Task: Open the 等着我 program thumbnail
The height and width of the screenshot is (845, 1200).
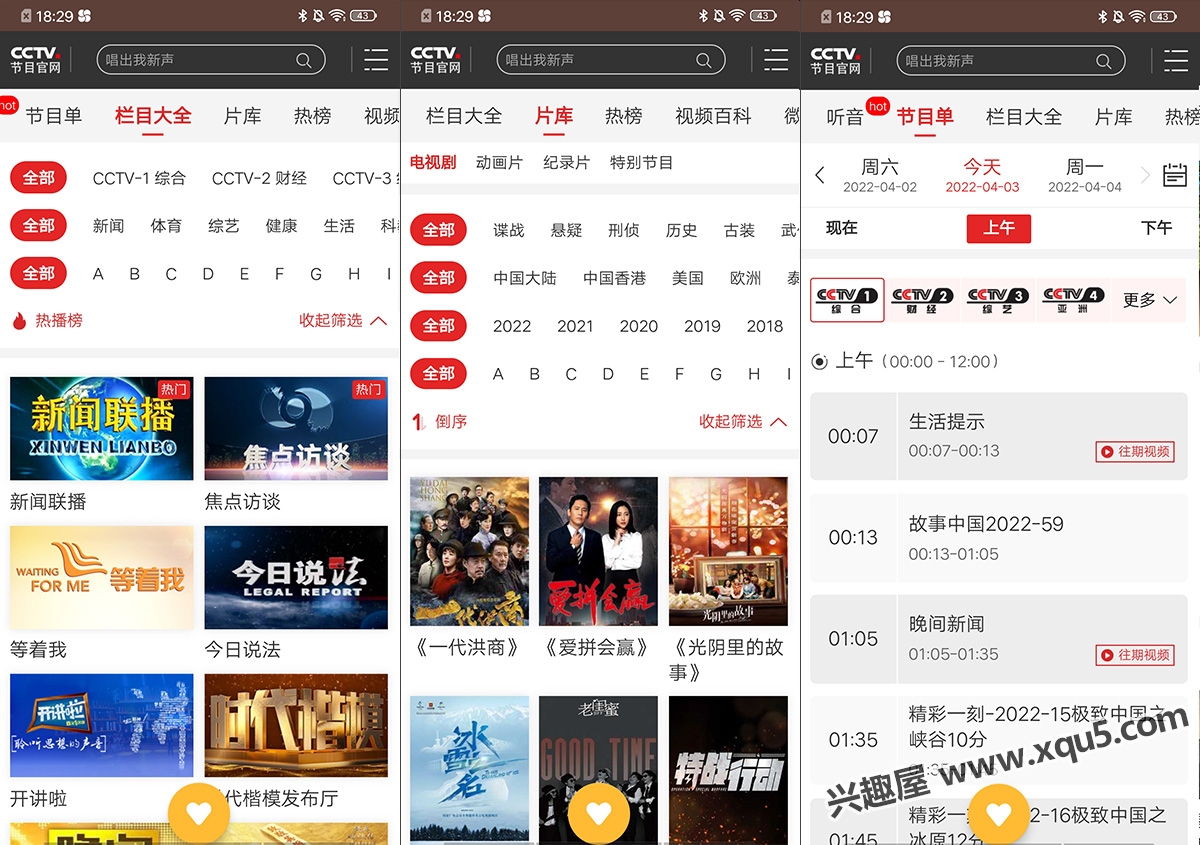Action: click(101, 578)
